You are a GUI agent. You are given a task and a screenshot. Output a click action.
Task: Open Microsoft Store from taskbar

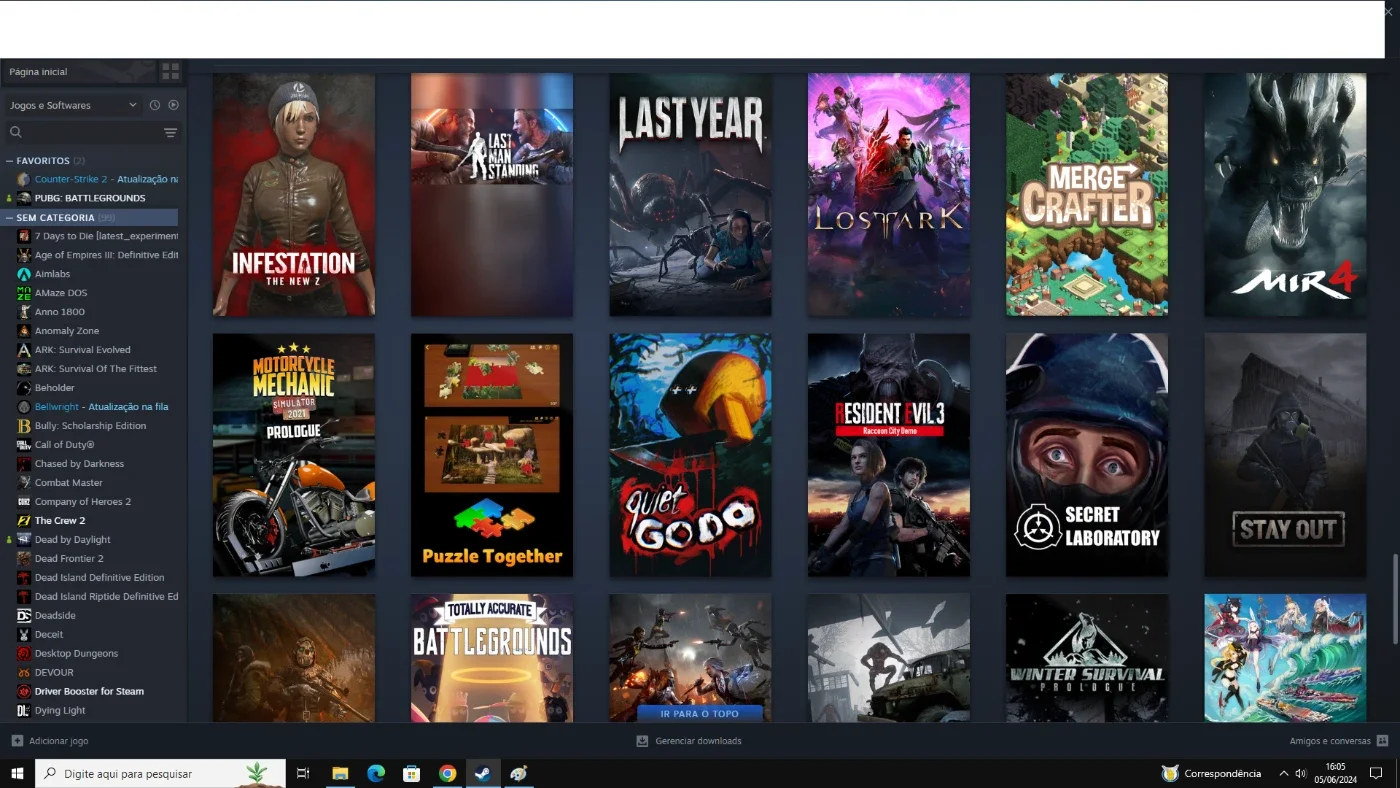point(411,773)
